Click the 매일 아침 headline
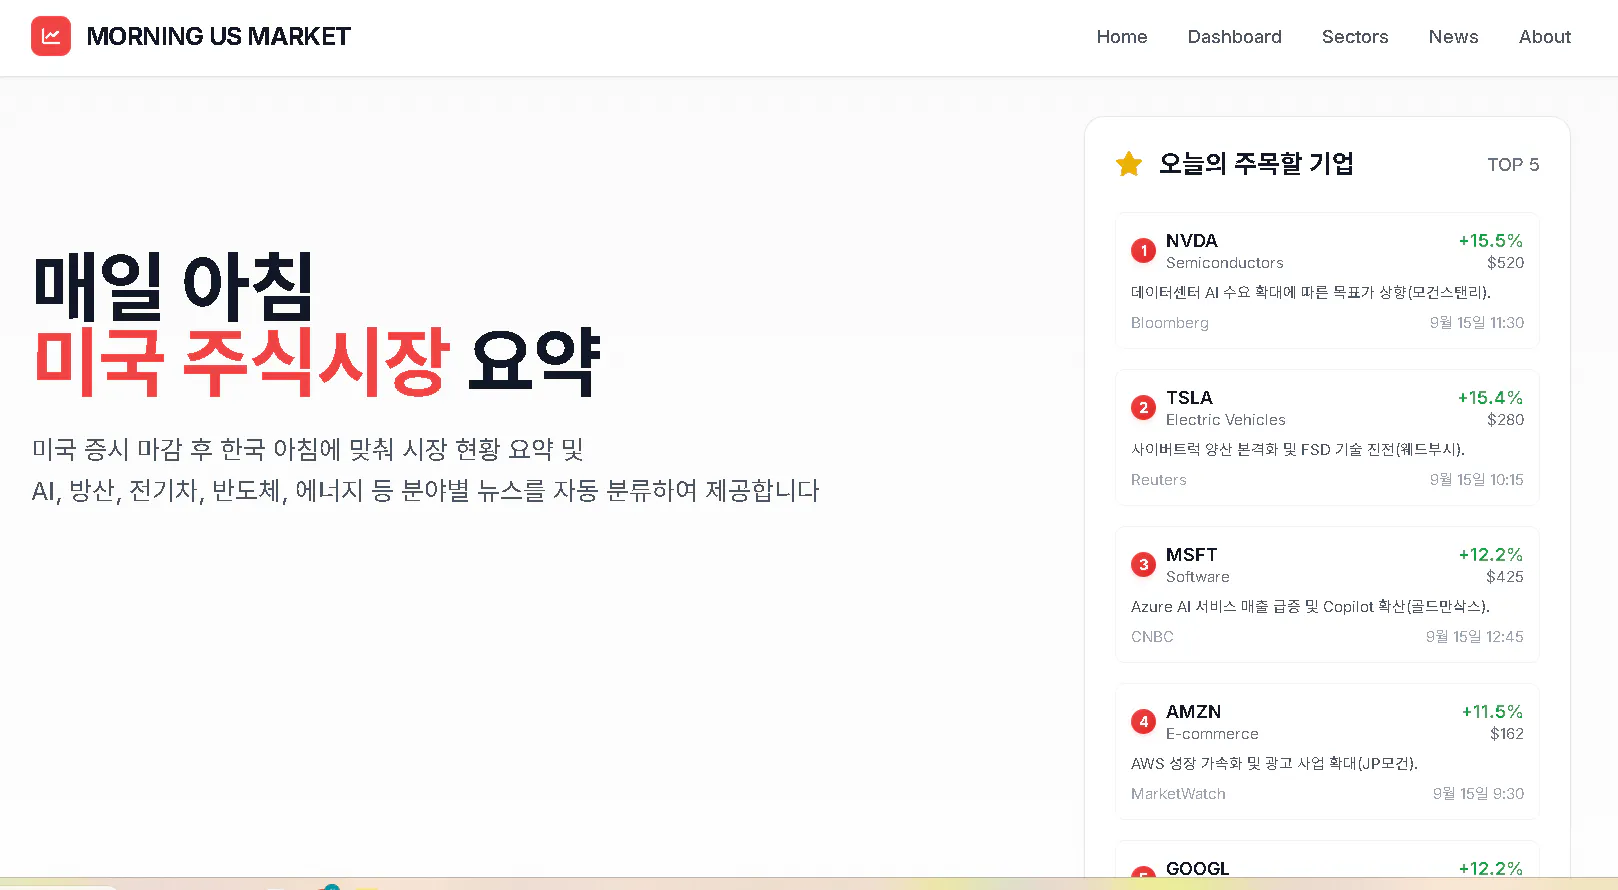This screenshot has width=1618, height=890. tap(173, 286)
